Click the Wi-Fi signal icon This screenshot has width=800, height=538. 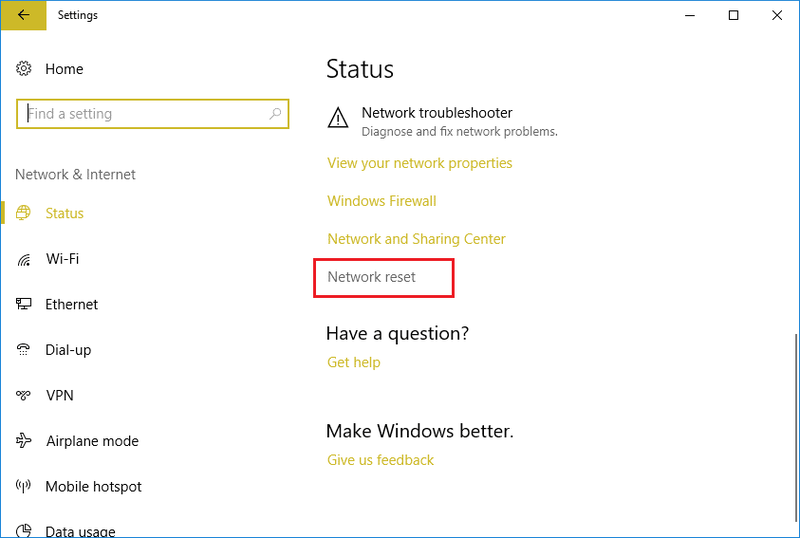click(x=24, y=260)
